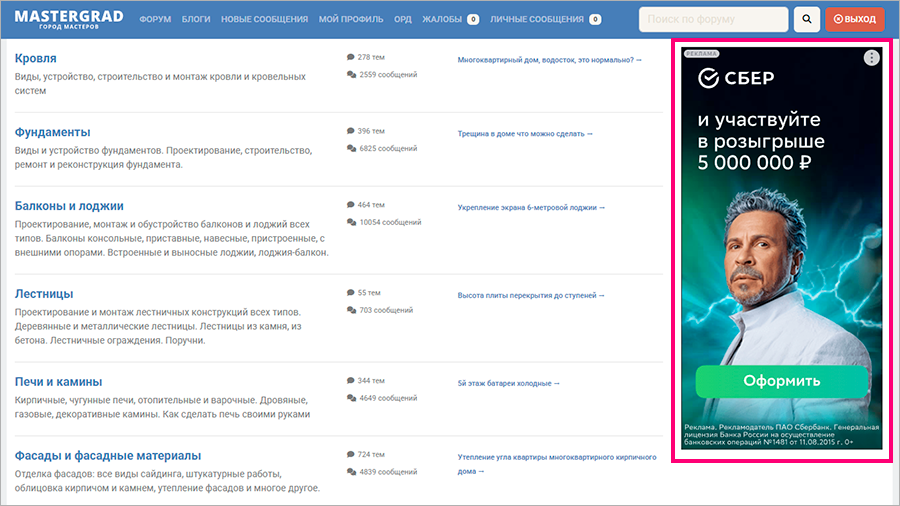Click the messages icon beside 4839 сообщений

coord(351,472)
